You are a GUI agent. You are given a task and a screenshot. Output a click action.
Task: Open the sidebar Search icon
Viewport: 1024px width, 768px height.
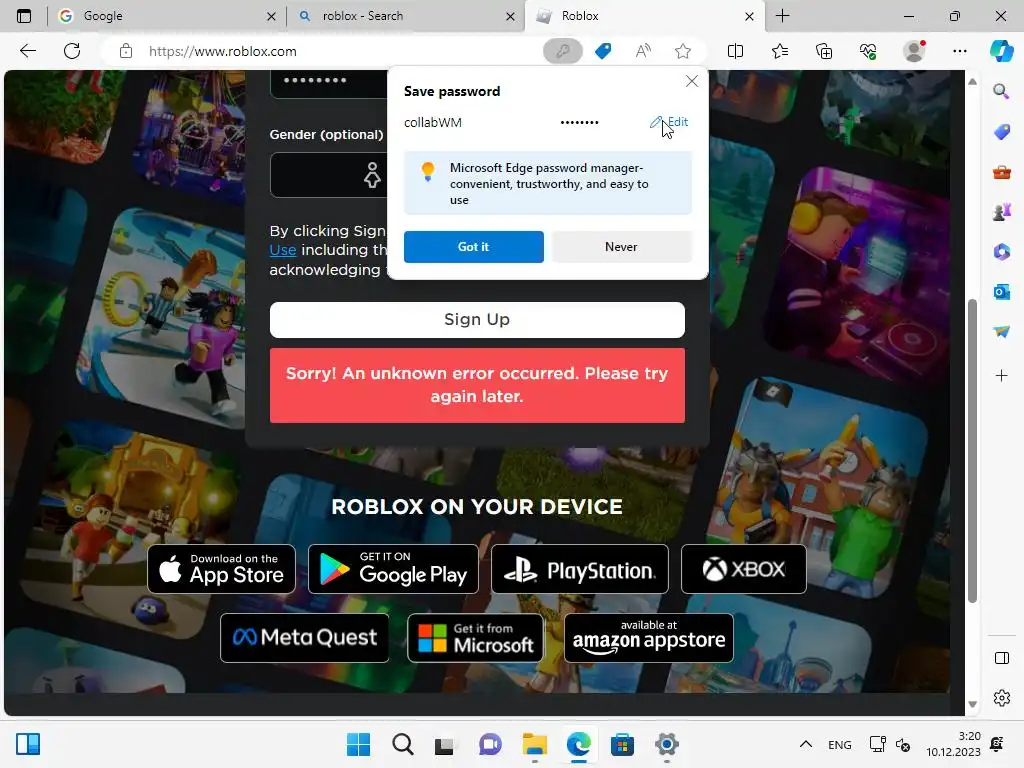[x=1001, y=91]
